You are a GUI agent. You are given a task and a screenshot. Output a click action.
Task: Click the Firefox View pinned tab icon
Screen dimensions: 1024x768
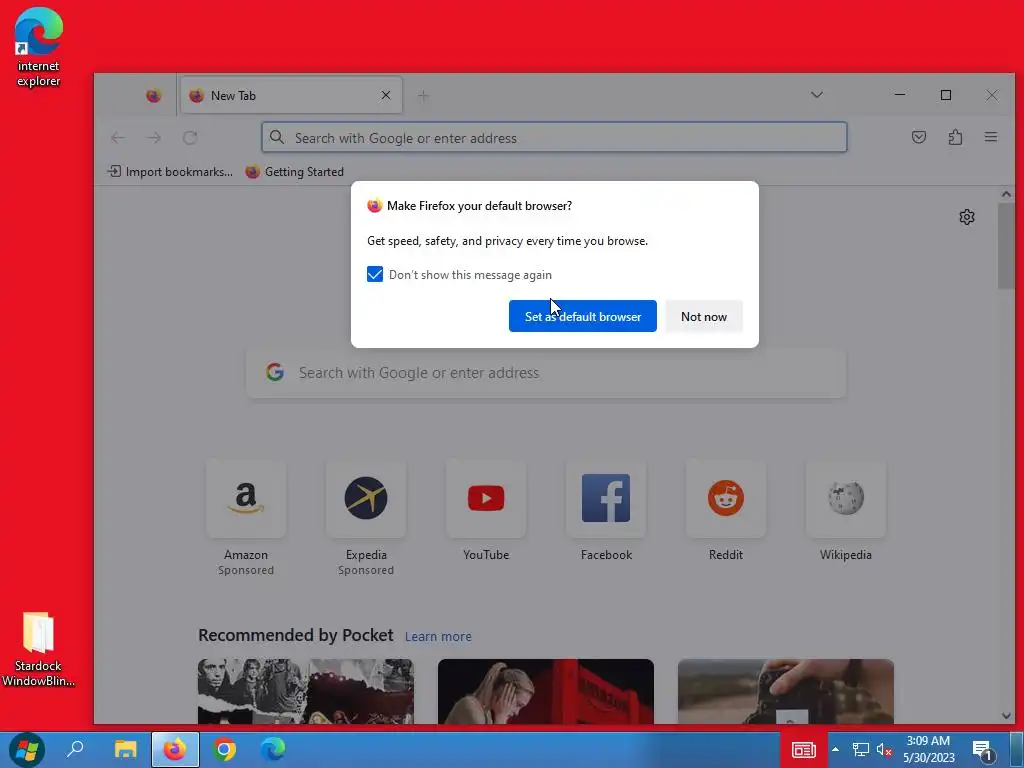point(153,96)
